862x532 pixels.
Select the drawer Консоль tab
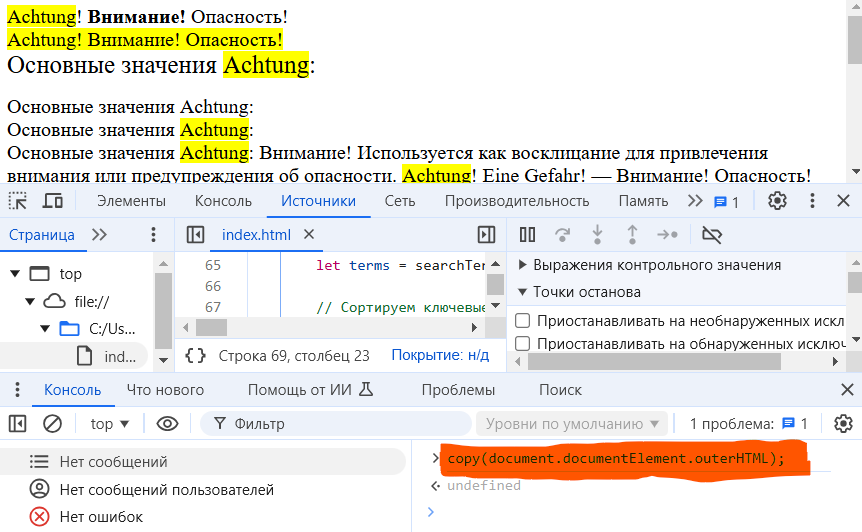click(73, 390)
